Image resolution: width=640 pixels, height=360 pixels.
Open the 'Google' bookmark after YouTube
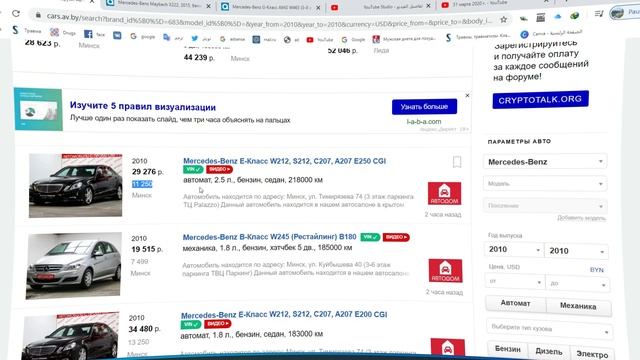coord(353,39)
